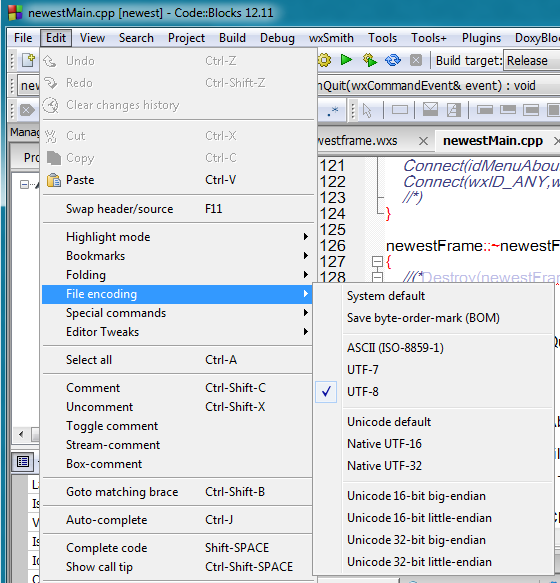
Task: Choose Unicode 16-bit big-endian encoding
Action: coord(433,496)
